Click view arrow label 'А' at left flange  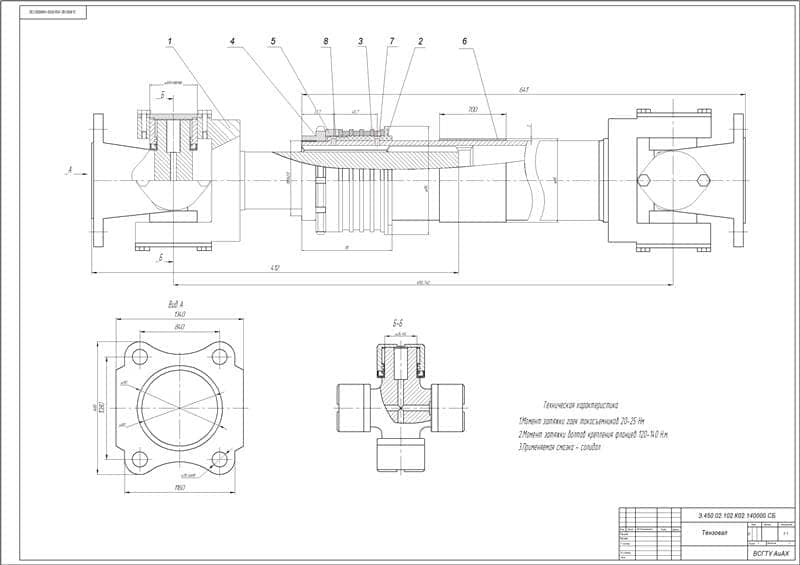(68, 168)
